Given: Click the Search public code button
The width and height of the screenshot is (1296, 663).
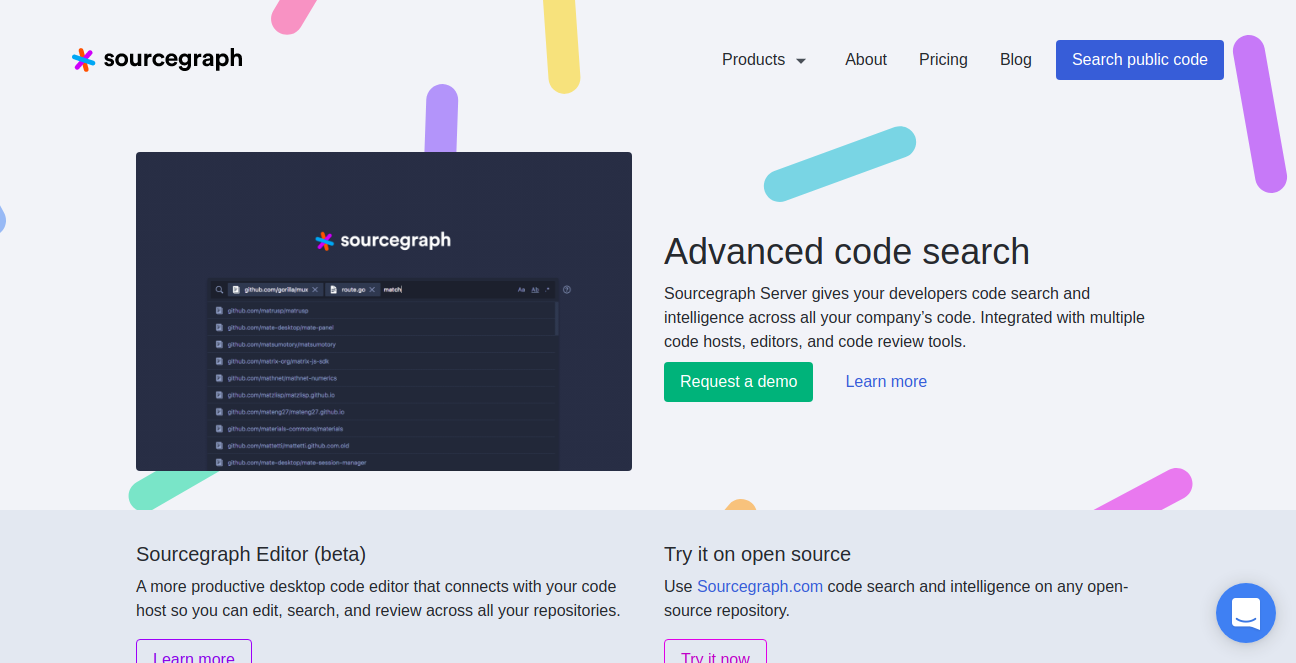Looking at the screenshot, I should (x=1140, y=60).
